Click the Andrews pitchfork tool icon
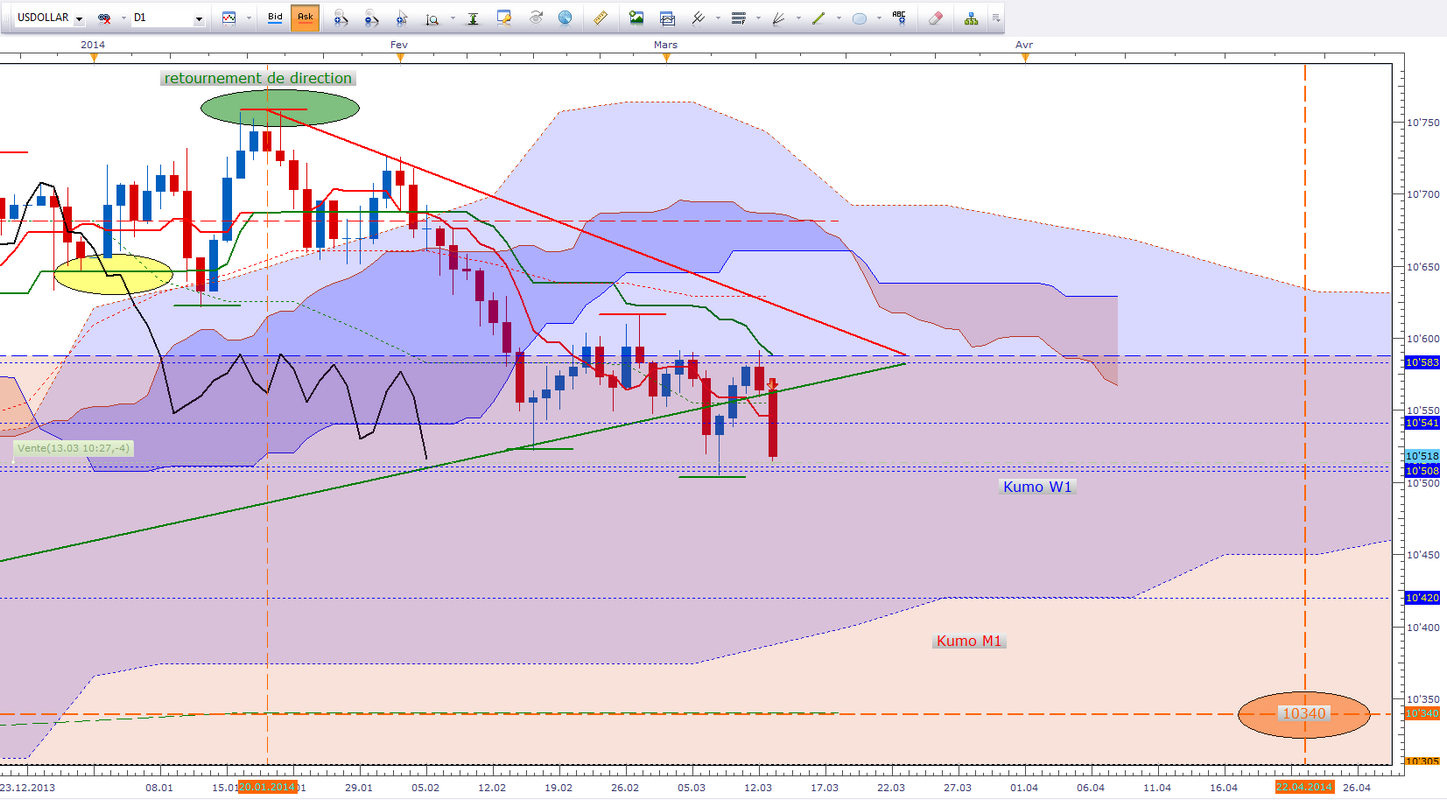Image resolution: width=1447 pixels, height=800 pixels. click(699, 18)
